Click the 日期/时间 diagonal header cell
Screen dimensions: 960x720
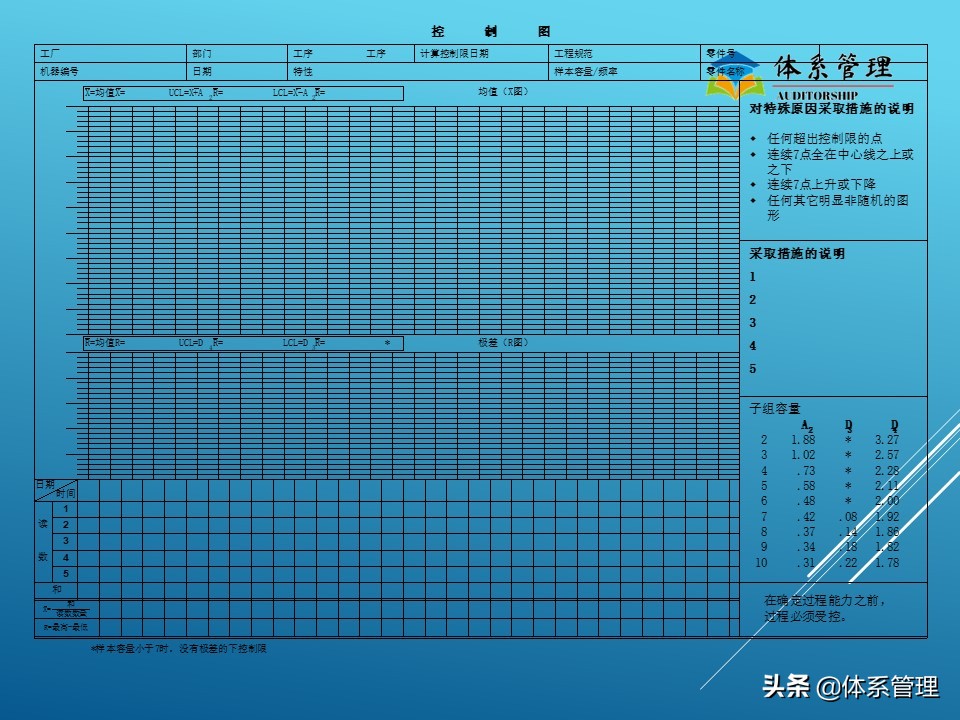(56, 489)
